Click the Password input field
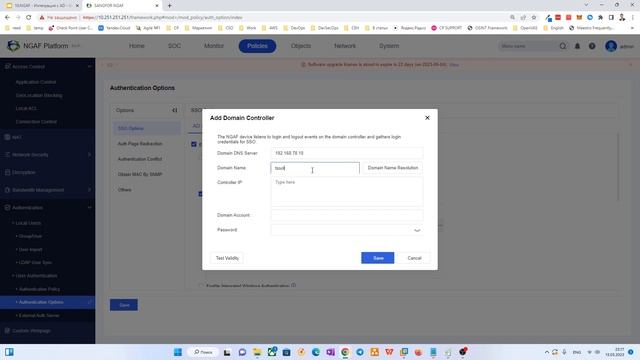Screen dimensions: 640x360 pos(347,230)
